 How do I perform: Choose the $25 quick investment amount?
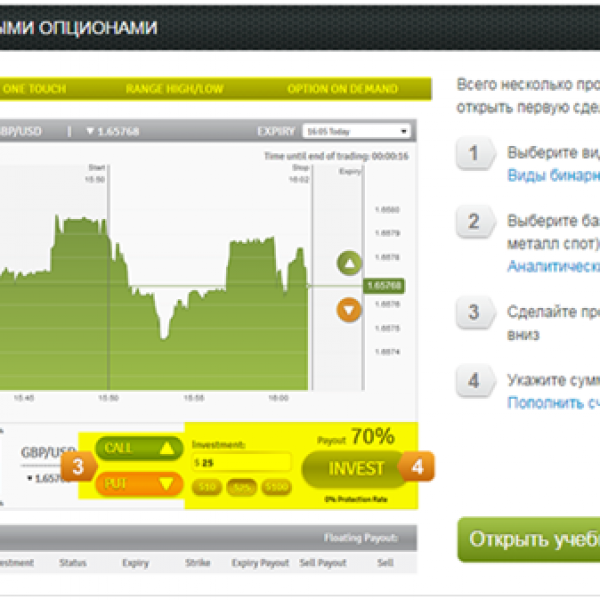(x=241, y=487)
